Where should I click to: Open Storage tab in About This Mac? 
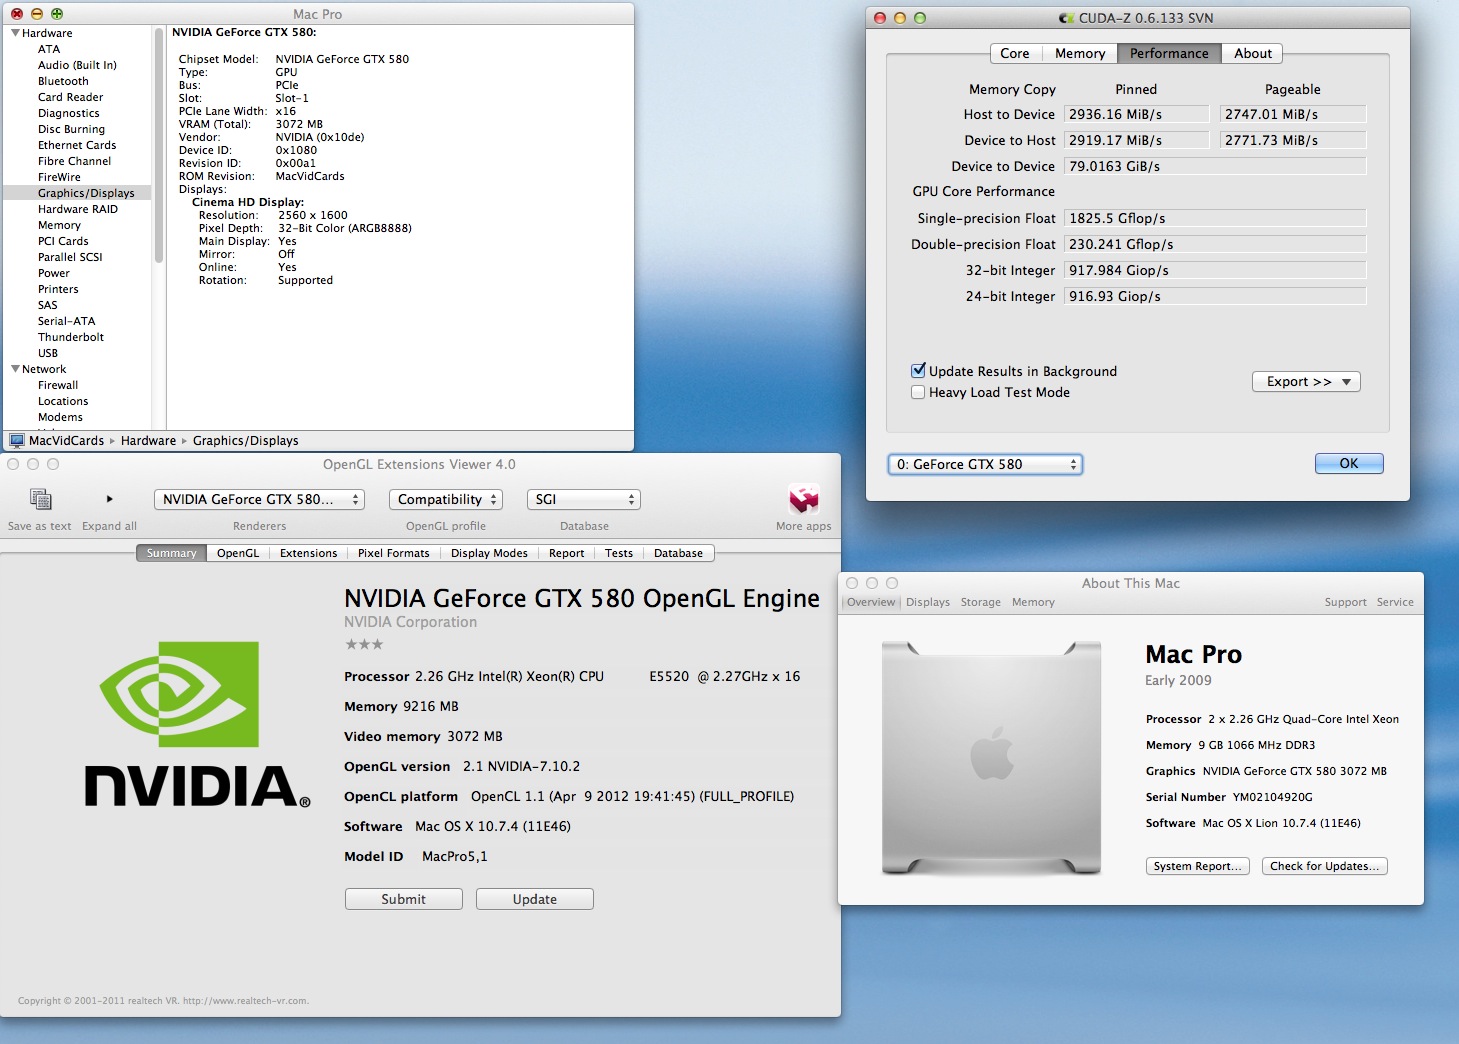tap(980, 602)
